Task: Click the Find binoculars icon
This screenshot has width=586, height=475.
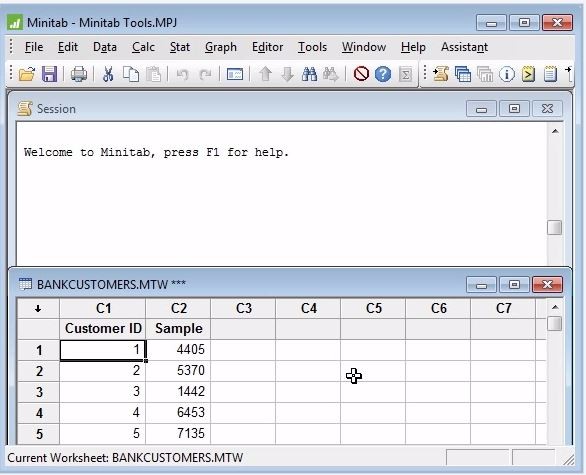Action: (x=309, y=74)
